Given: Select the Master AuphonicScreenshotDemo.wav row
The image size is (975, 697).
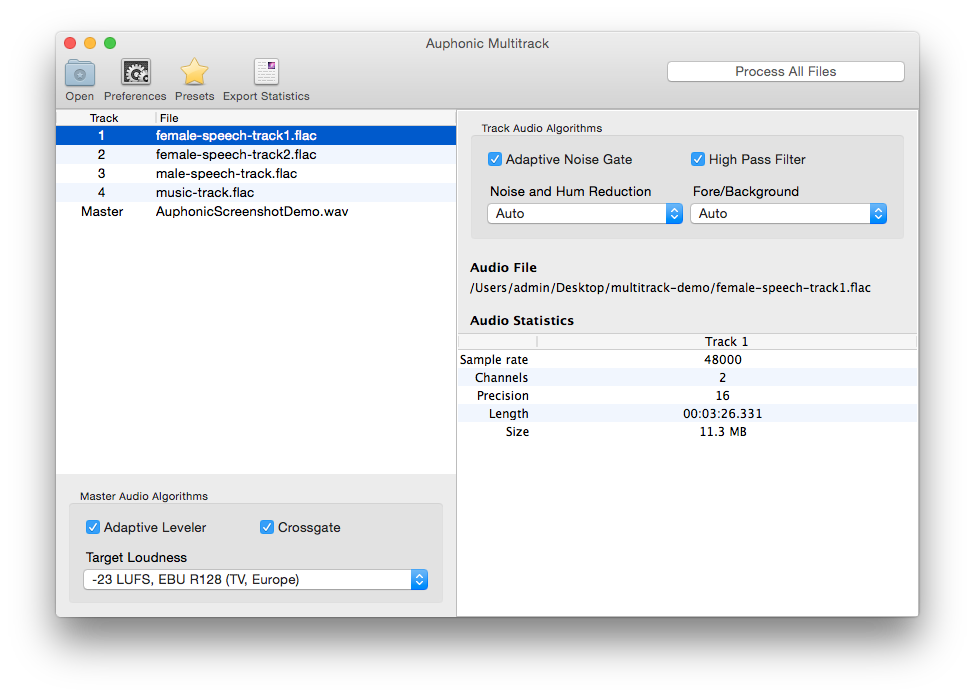Looking at the screenshot, I should 256,211.
